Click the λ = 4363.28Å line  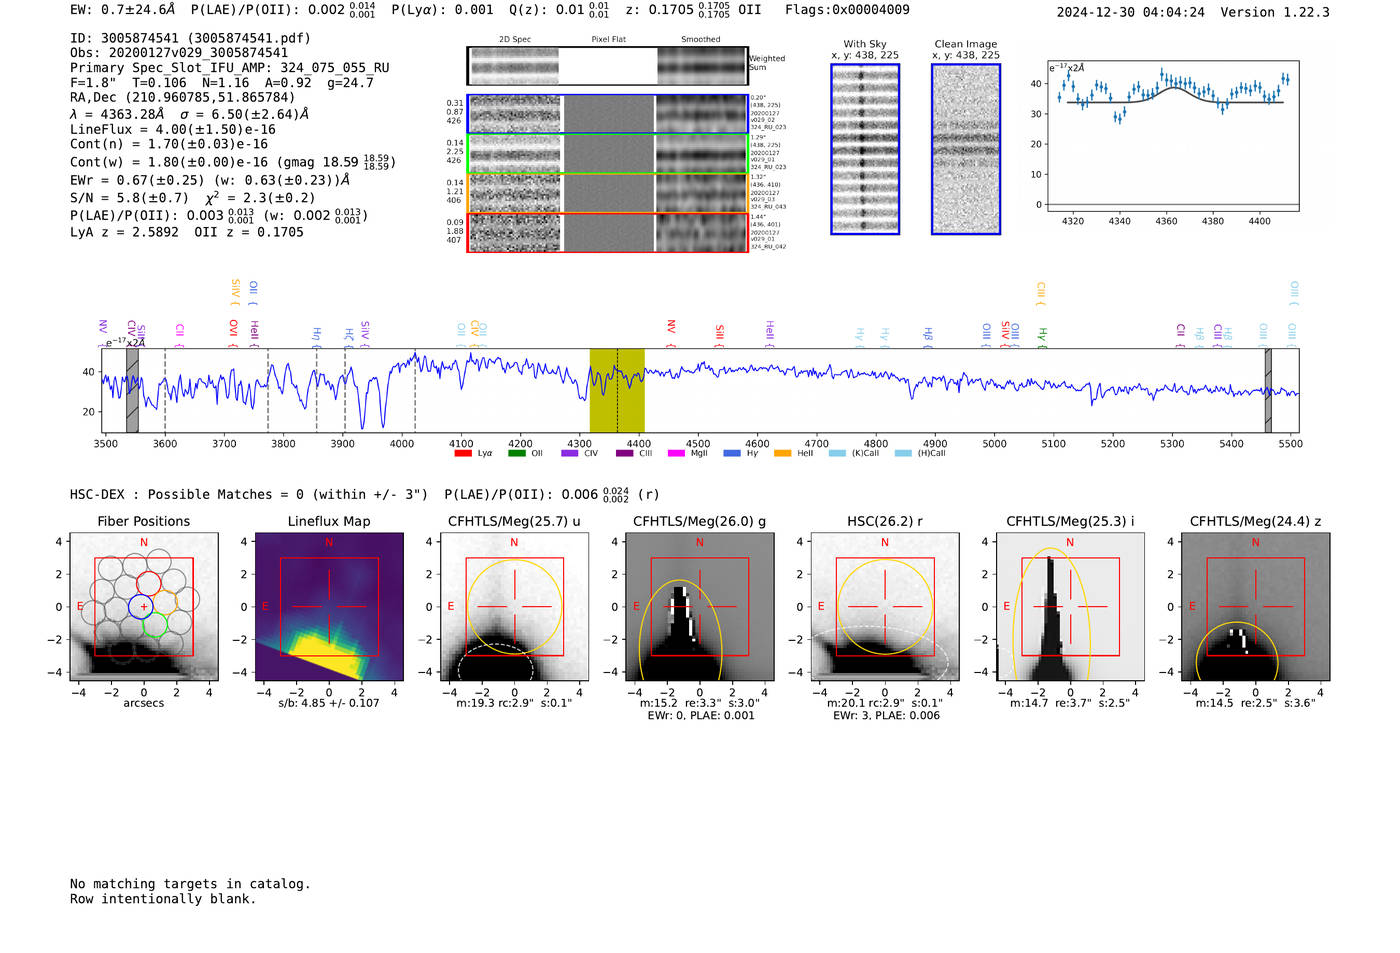pos(190,114)
